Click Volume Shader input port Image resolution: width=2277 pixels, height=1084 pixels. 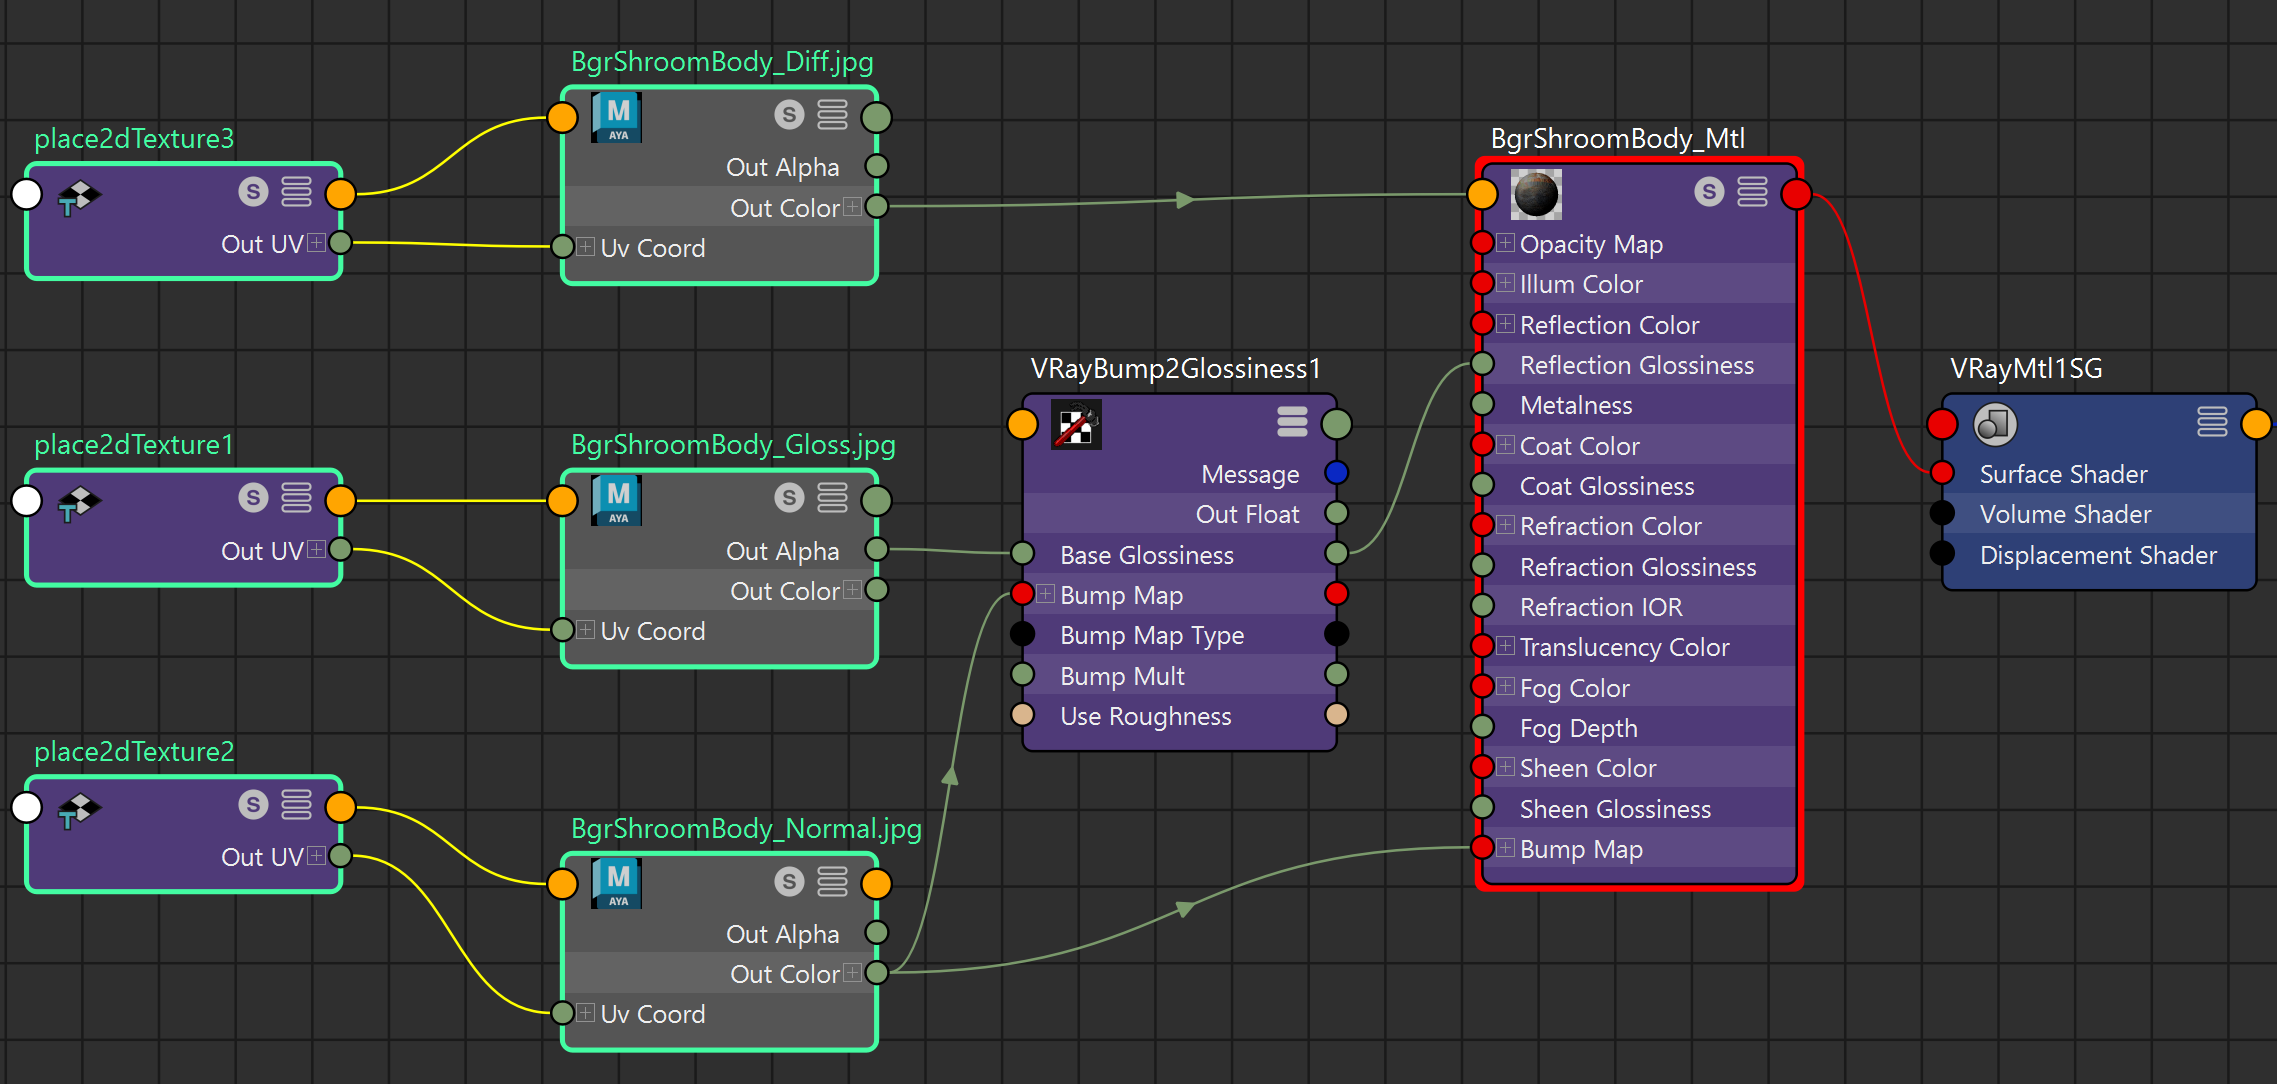pyautogui.click(x=1942, y=513)
